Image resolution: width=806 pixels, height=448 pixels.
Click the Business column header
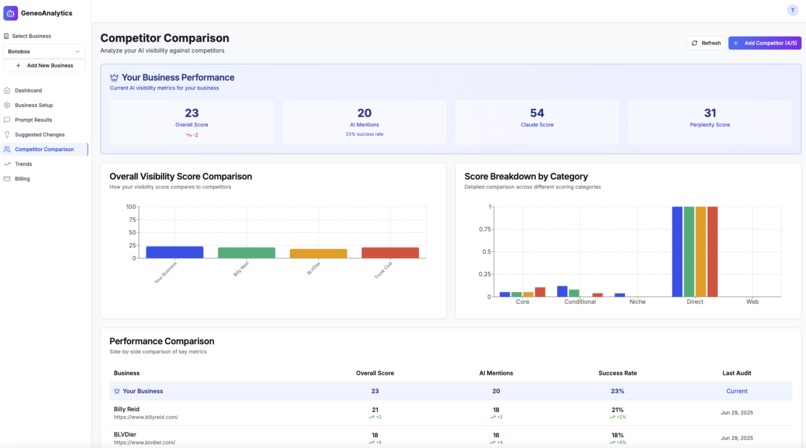click(126, 373)
